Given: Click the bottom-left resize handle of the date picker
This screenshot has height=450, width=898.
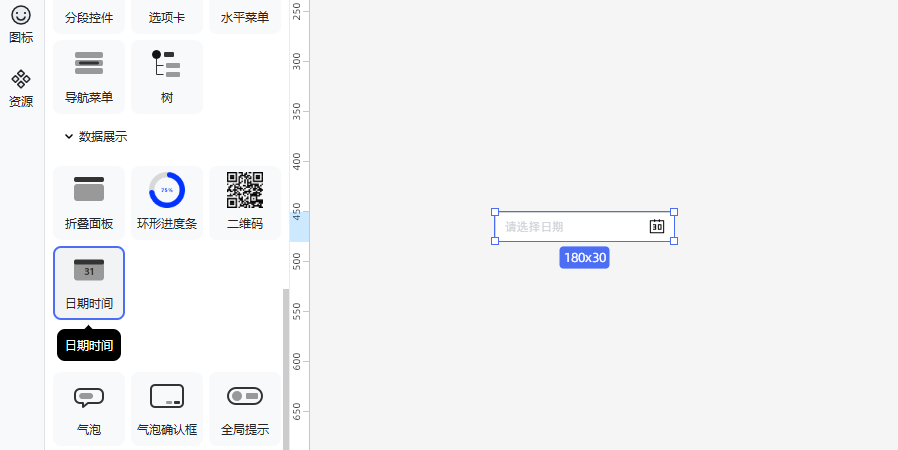Looking at the screenshot, I should (x=495, y=241).
